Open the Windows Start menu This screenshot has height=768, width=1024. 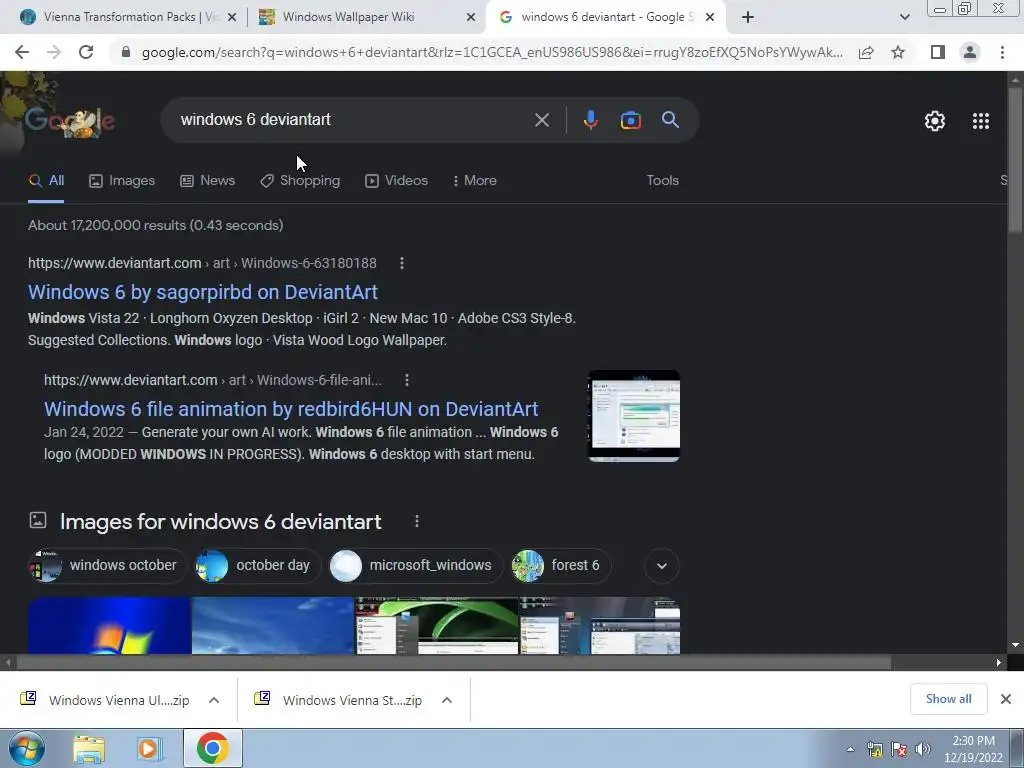(x=27, y=748)
